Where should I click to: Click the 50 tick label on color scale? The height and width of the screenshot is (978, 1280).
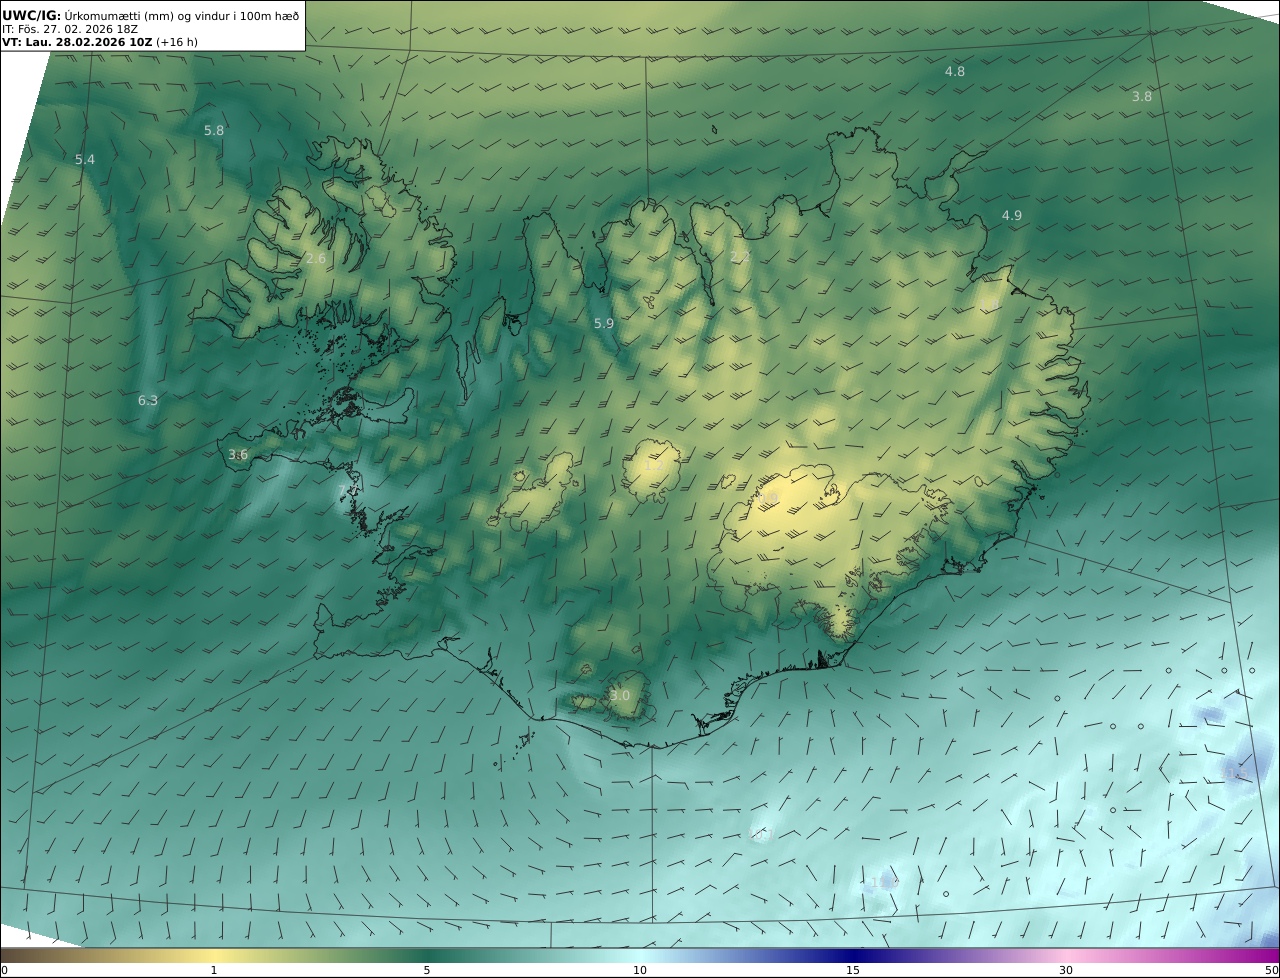(x=1271, y=970)
